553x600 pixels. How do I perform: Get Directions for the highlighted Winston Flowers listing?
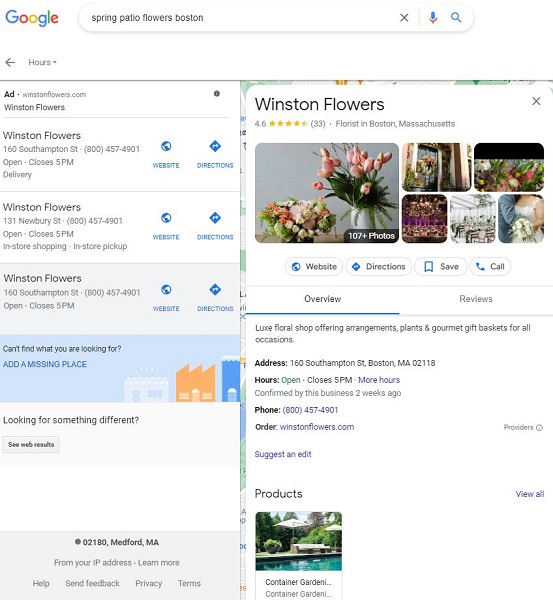pos(215,298)
